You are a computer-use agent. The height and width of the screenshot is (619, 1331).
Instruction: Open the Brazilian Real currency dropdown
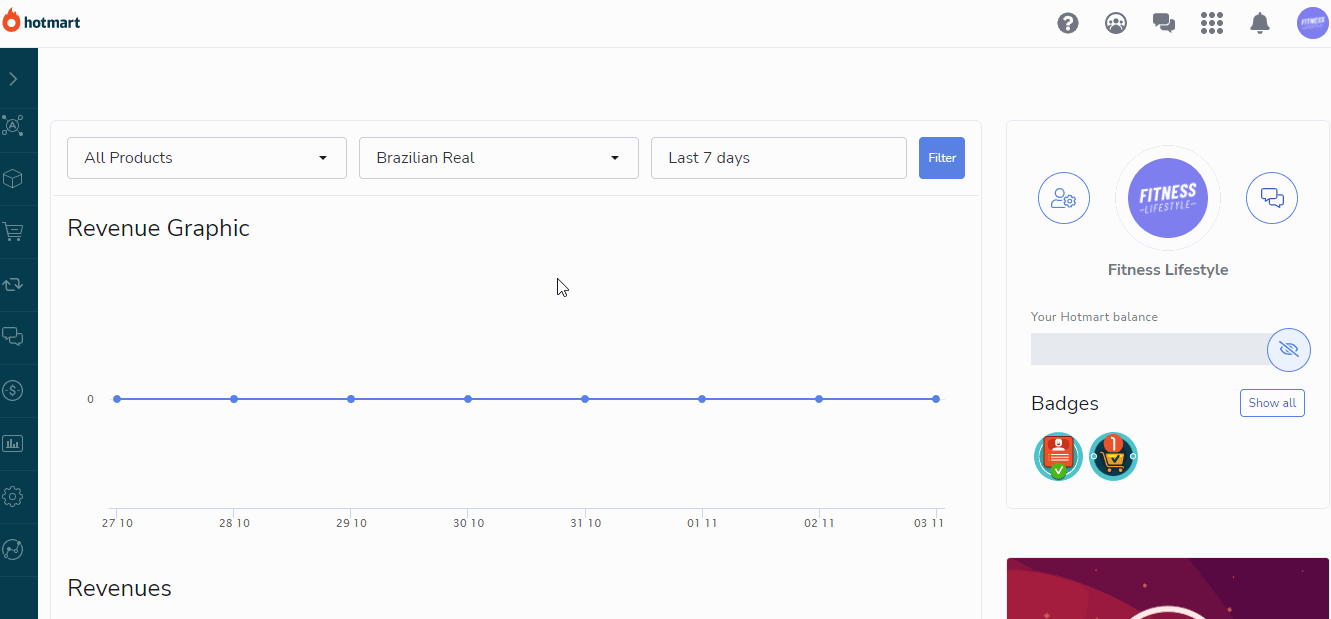point(498,158)
